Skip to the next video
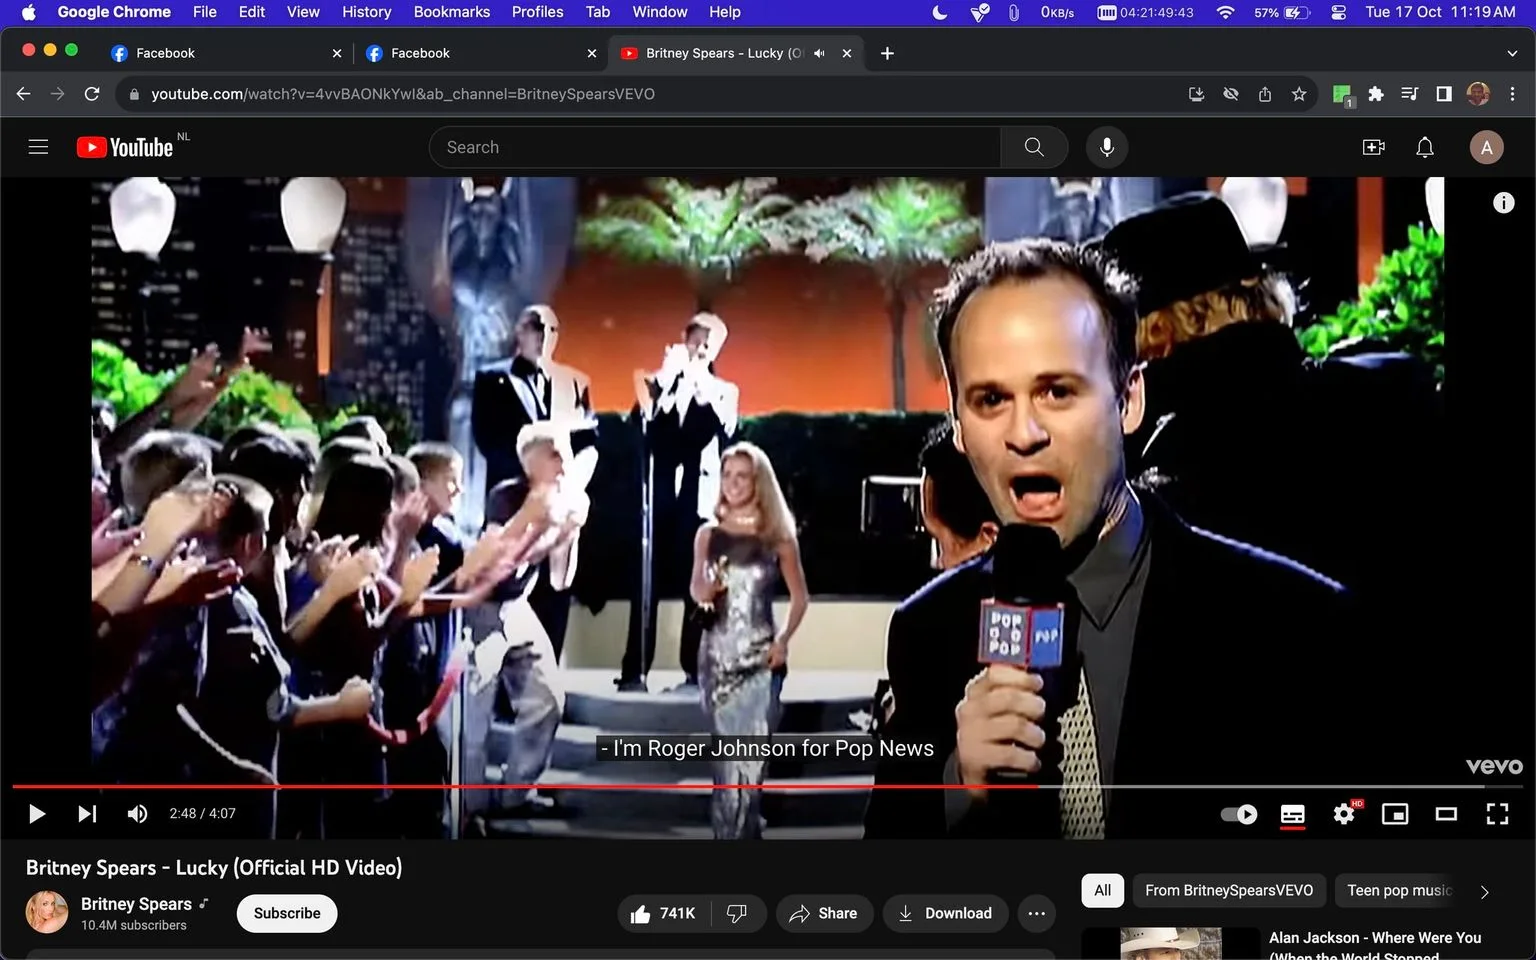1536x960 pixels. [87, 814]
